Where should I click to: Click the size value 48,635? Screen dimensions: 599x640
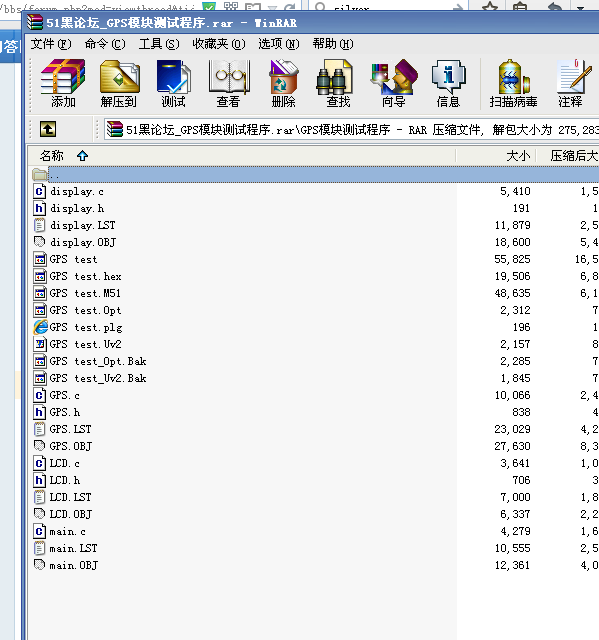[512, 293]
